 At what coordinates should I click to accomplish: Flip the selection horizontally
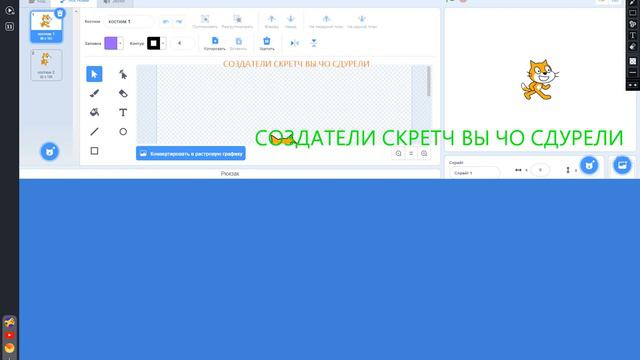click(x=294, y=43)
